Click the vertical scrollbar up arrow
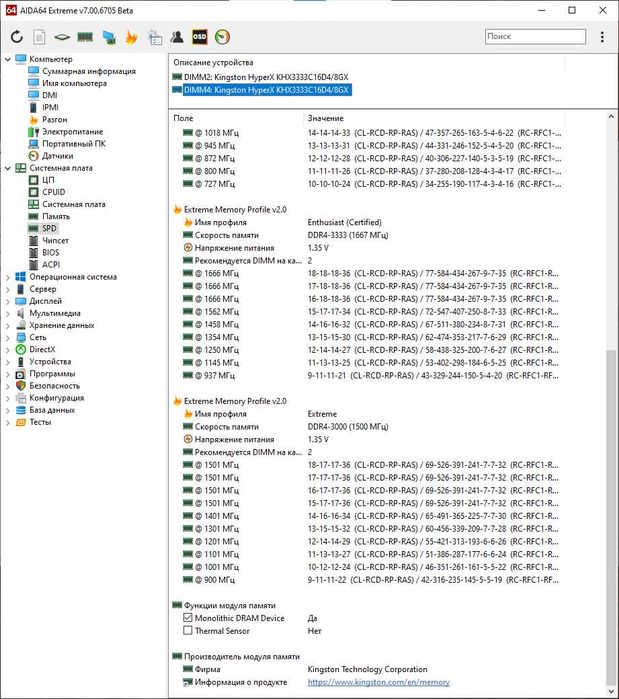The width and height of the screenshot is (619, 699). (611, 117)
